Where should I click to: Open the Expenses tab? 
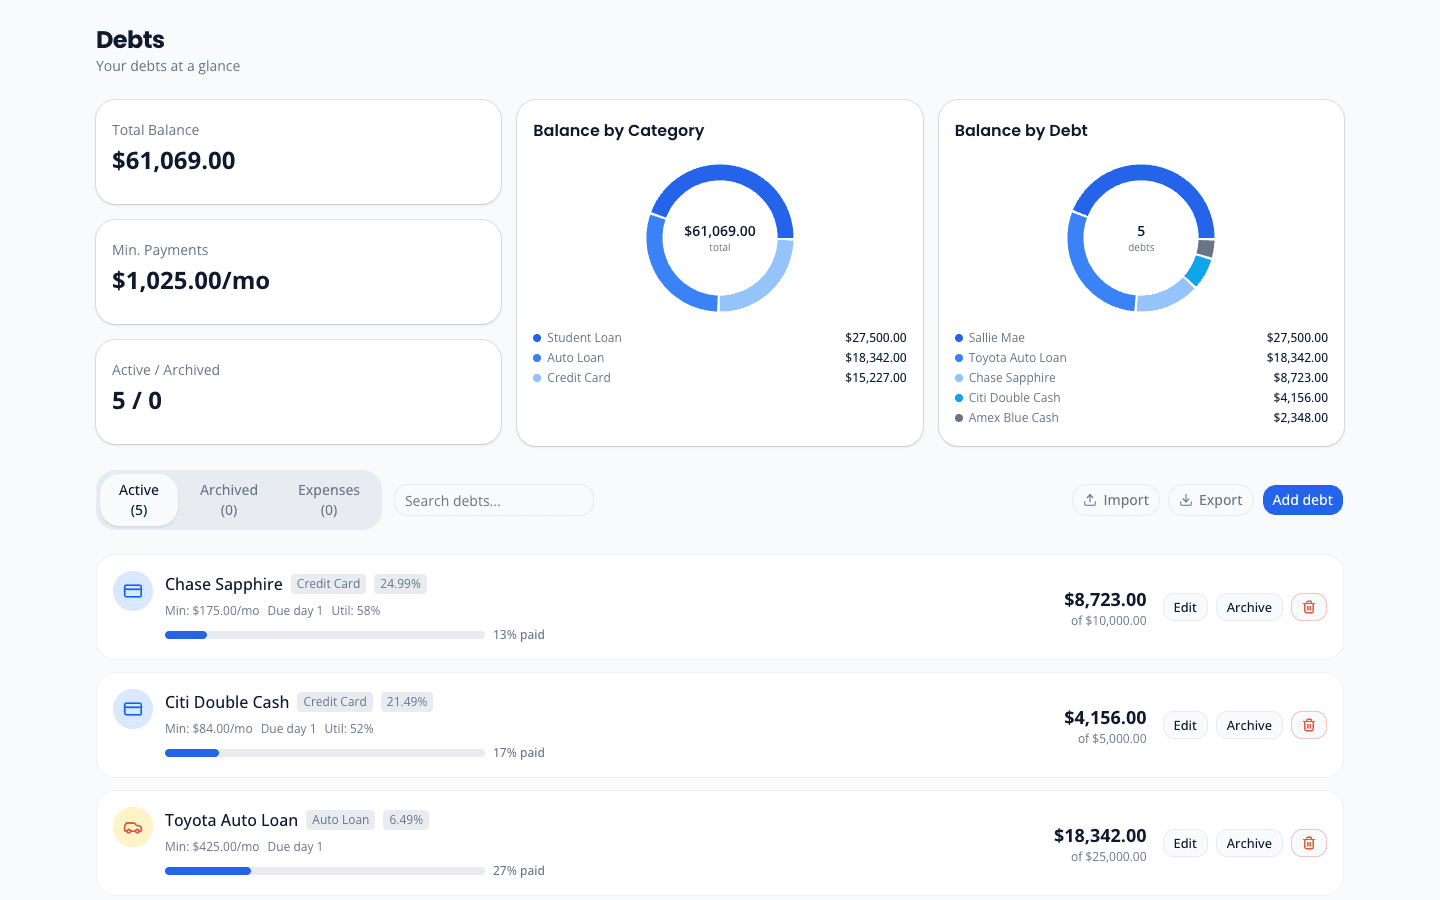point(329,499)
